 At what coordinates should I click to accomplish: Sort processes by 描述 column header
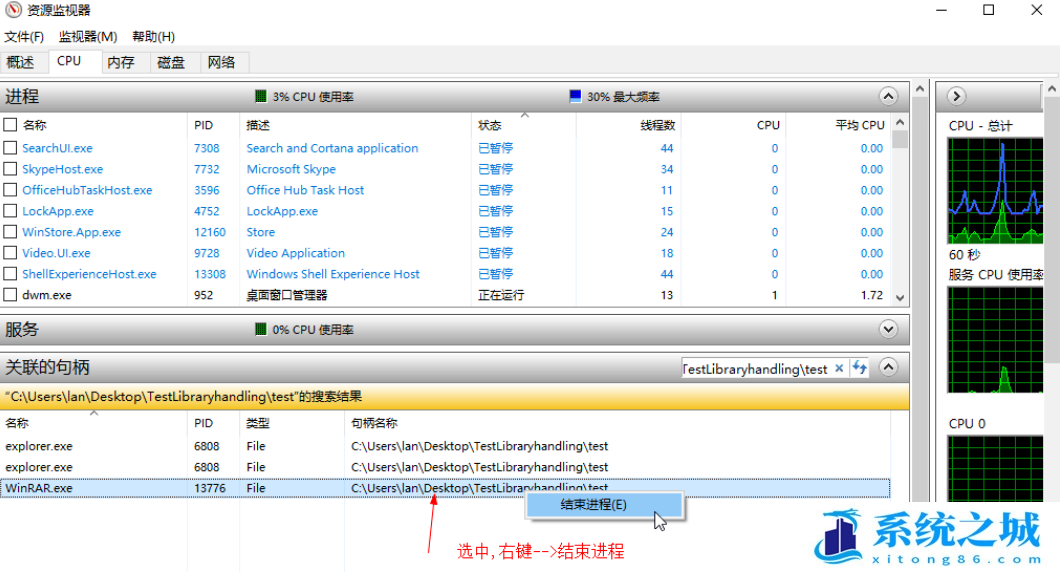point(258,125)
